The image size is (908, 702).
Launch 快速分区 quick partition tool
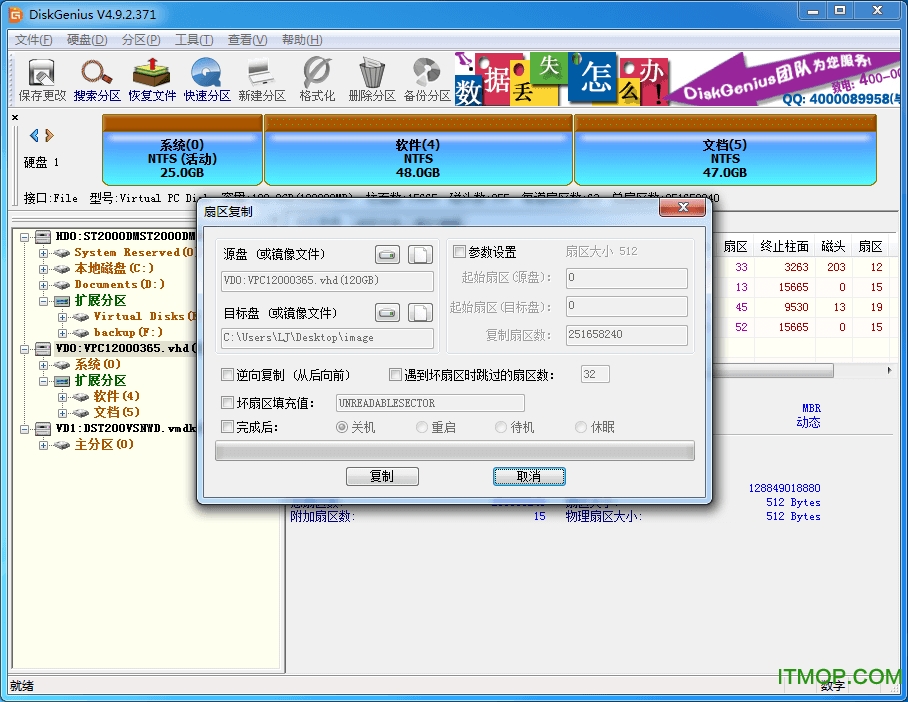click(207, 78)
